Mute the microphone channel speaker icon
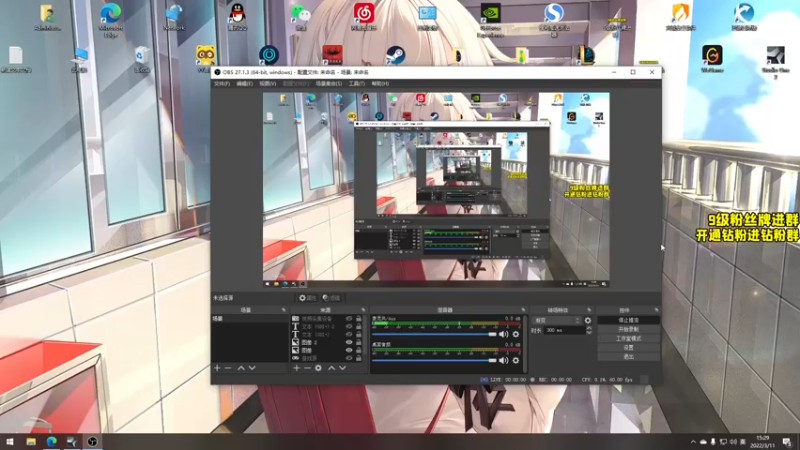Image resolution: width=800 pixels, height=450 pixels. click(x=504, y=334)
